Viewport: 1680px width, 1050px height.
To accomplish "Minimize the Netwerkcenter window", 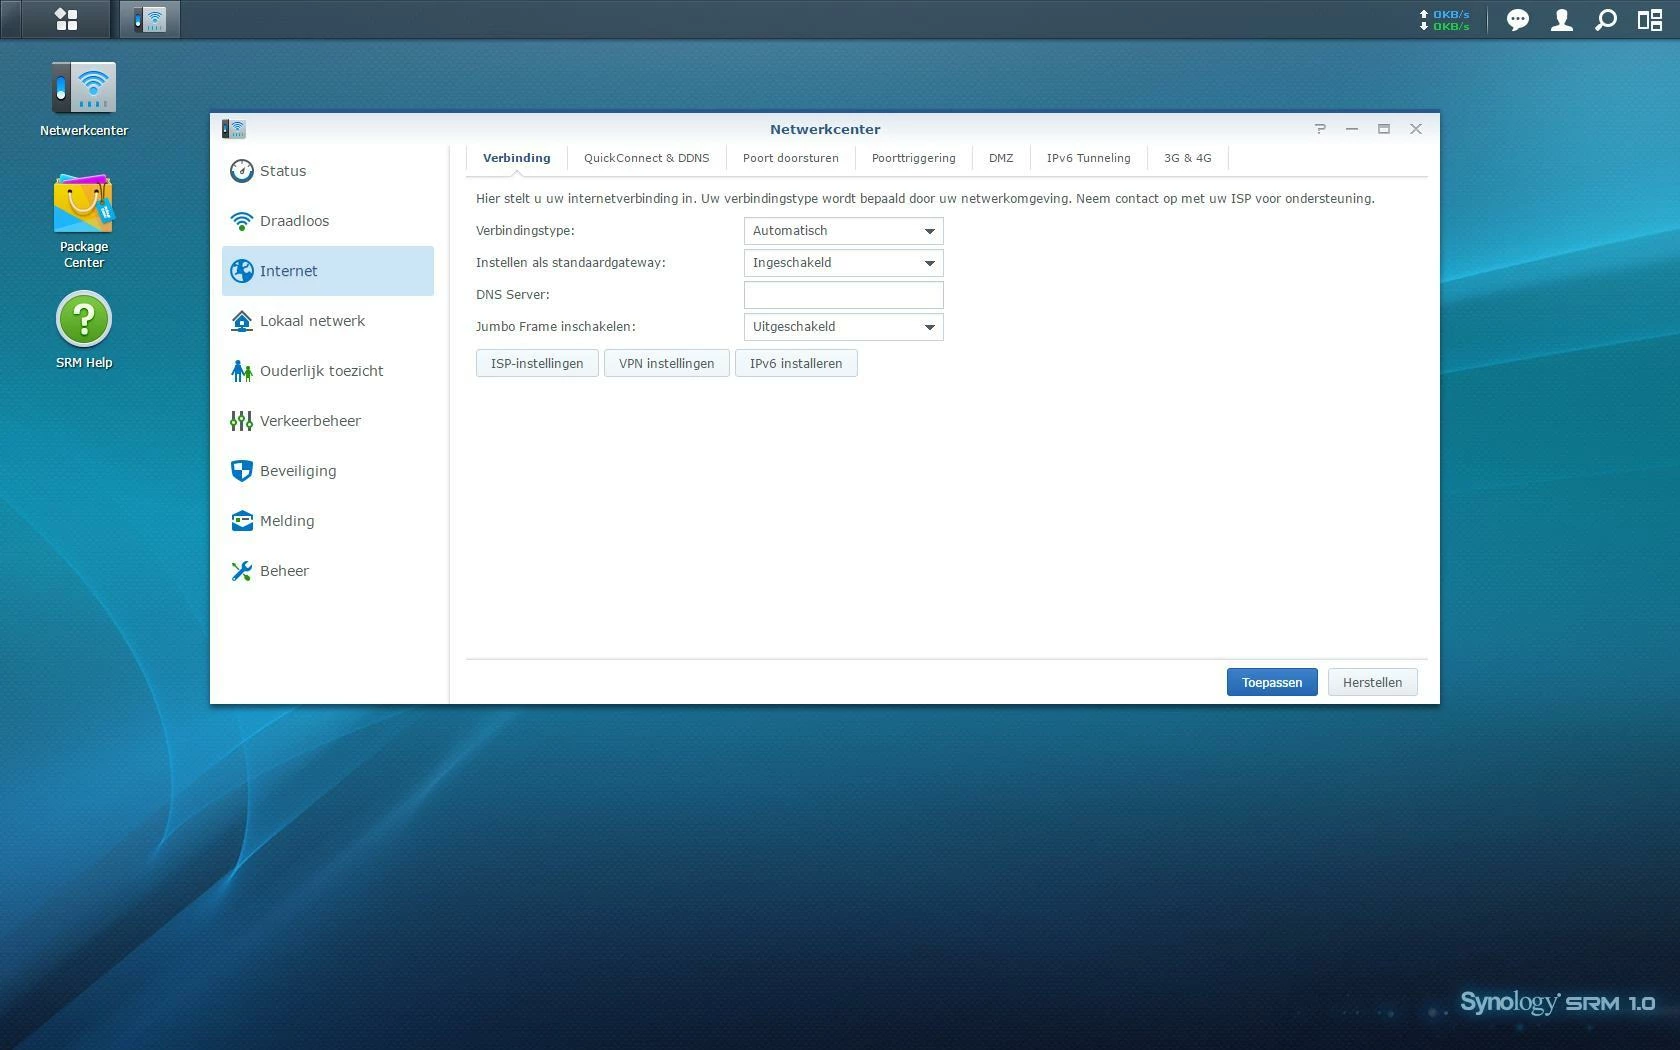I will point(1352,129).
